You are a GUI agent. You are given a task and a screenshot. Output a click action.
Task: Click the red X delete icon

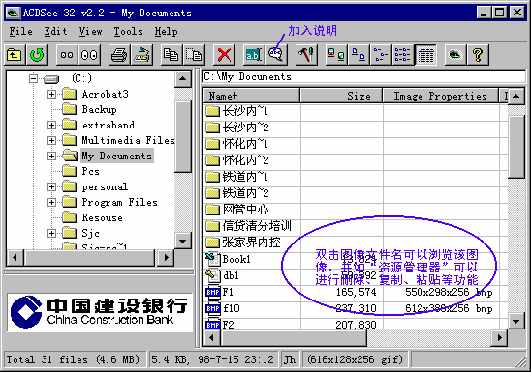point(224,55)
